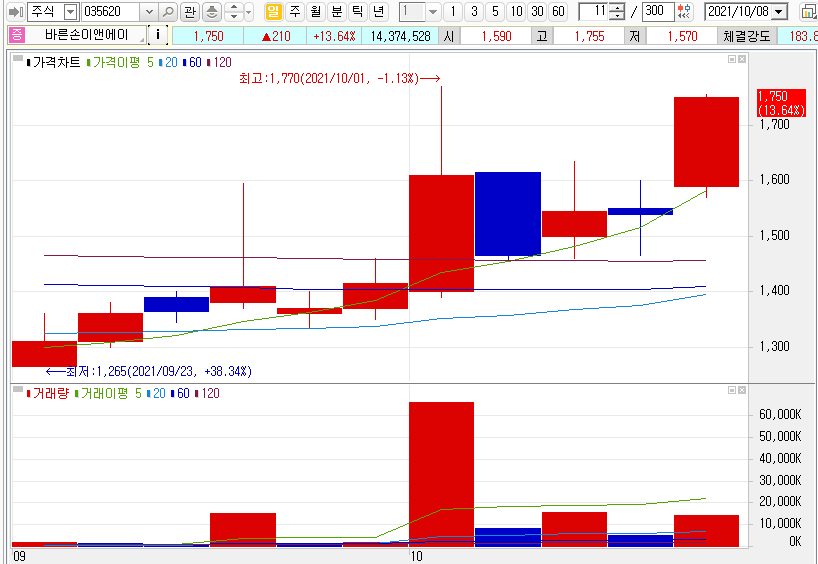
Task: Click the volume value 14,374,528
Action: point(401,36)
